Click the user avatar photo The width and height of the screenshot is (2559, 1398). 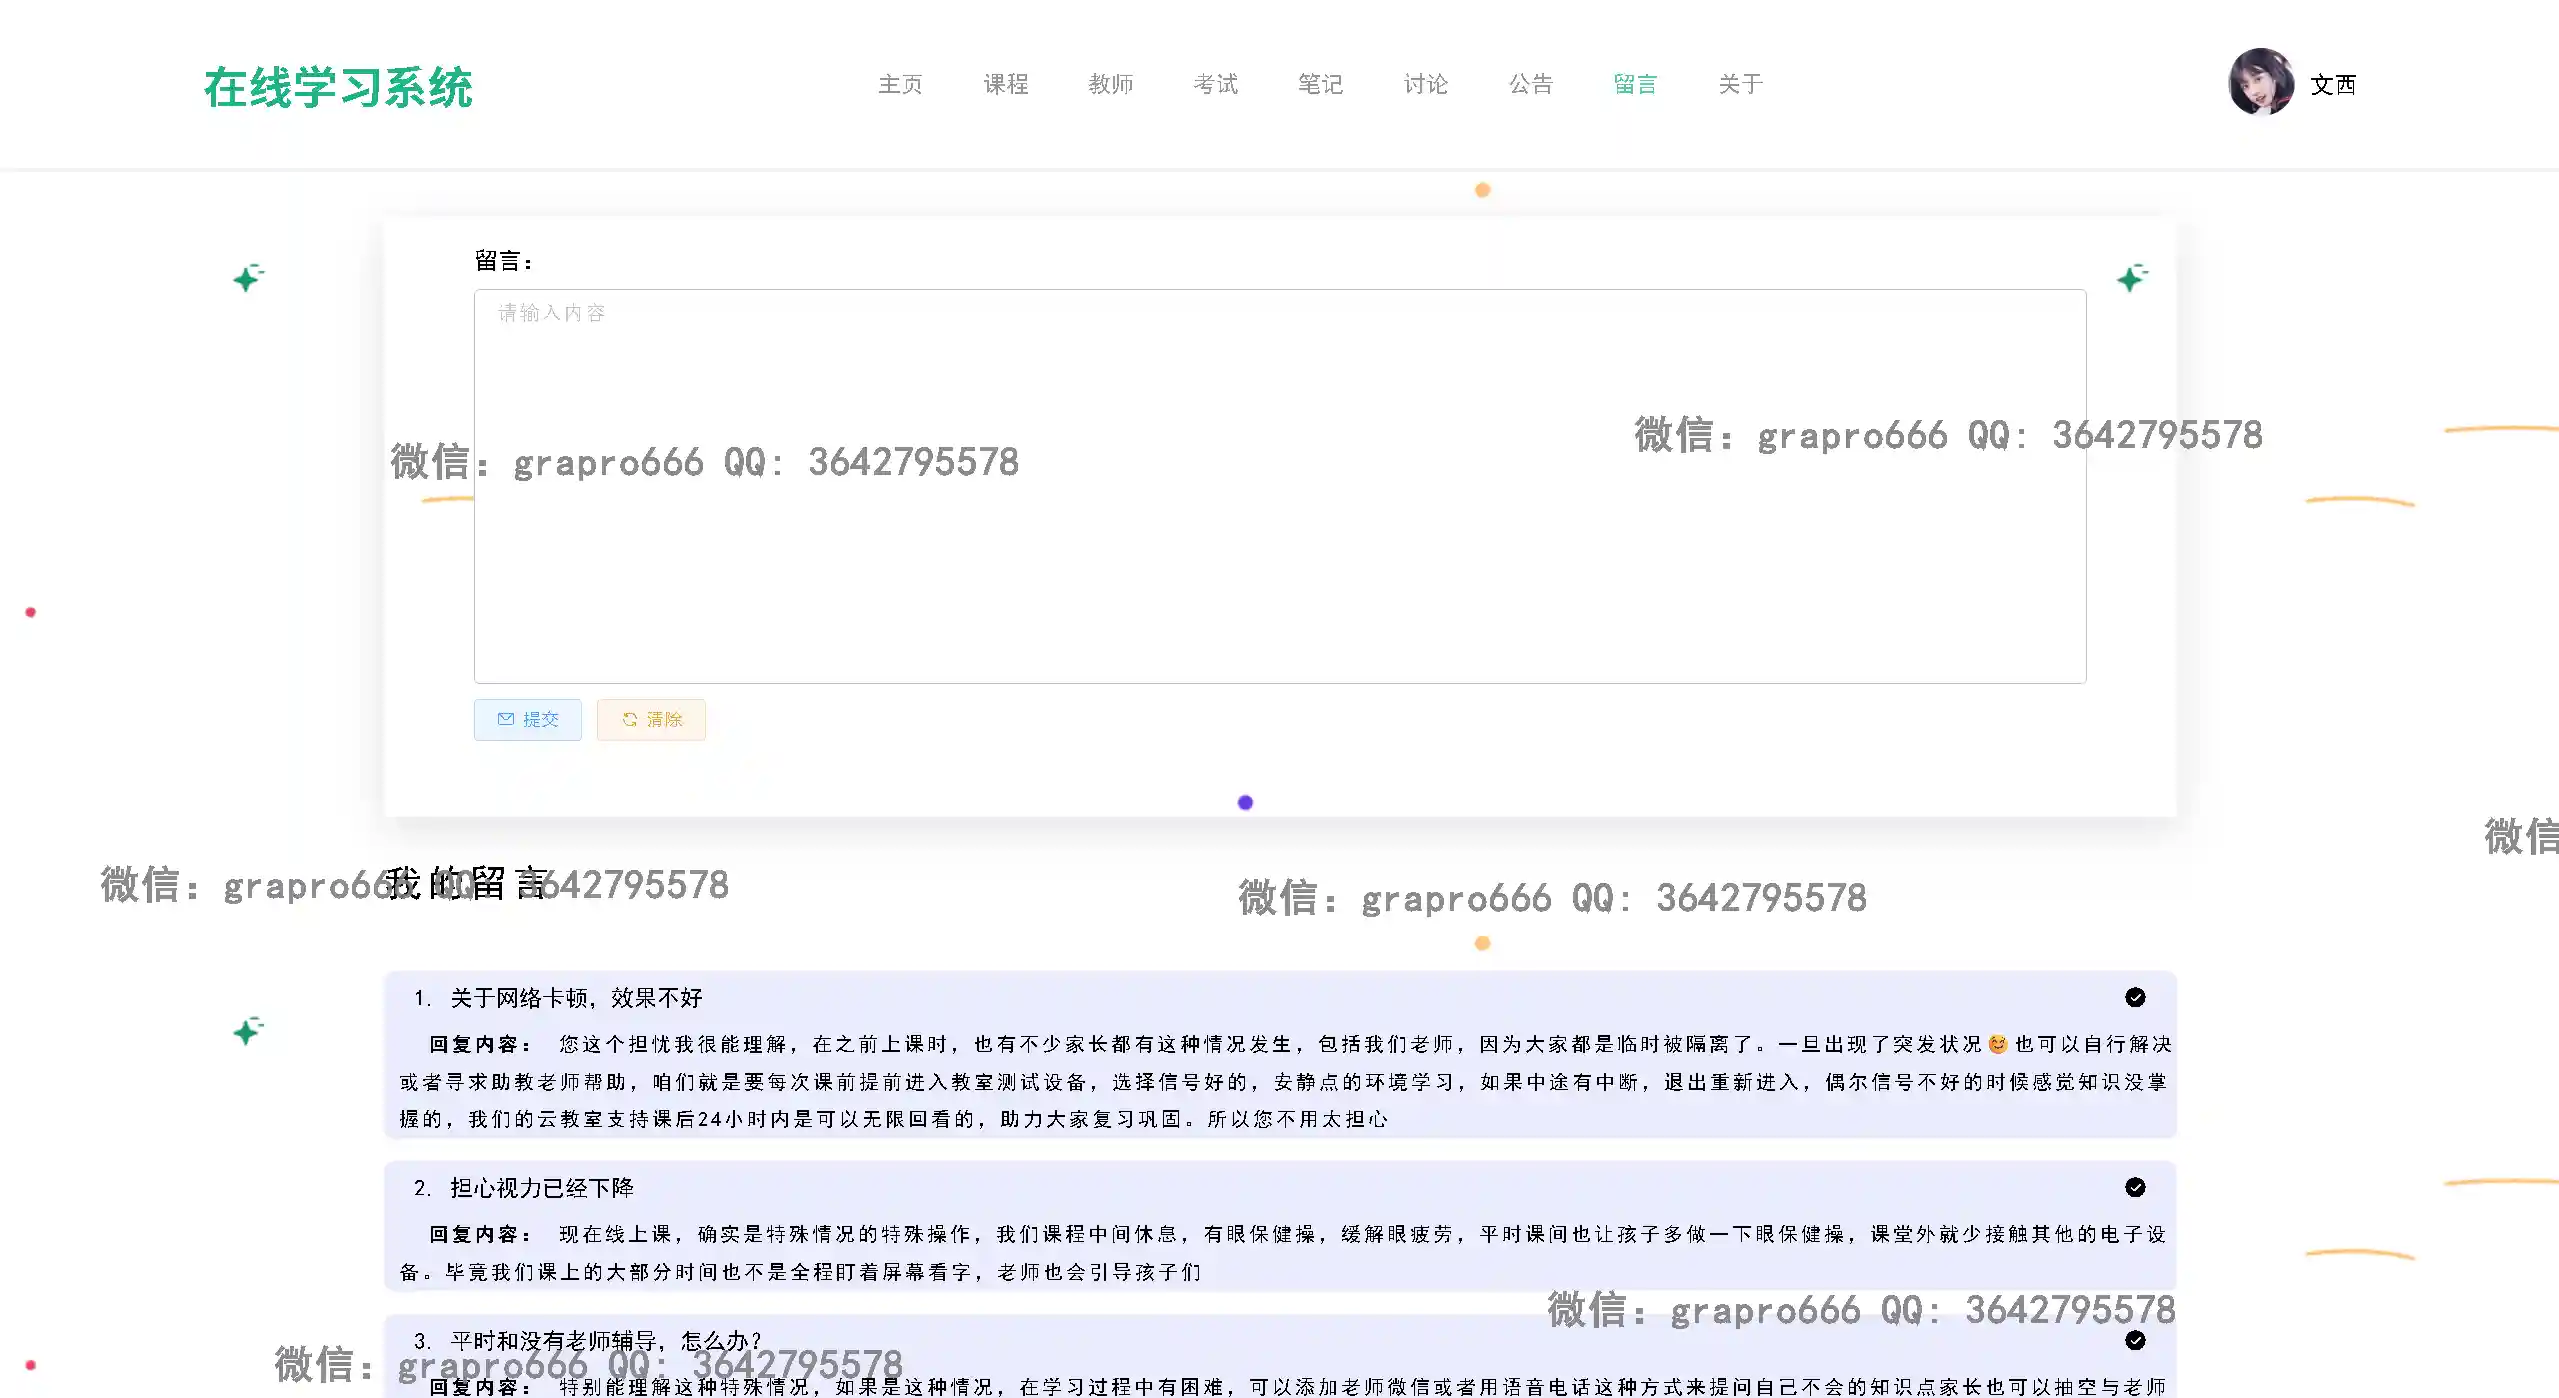(x=2260, y=83)
